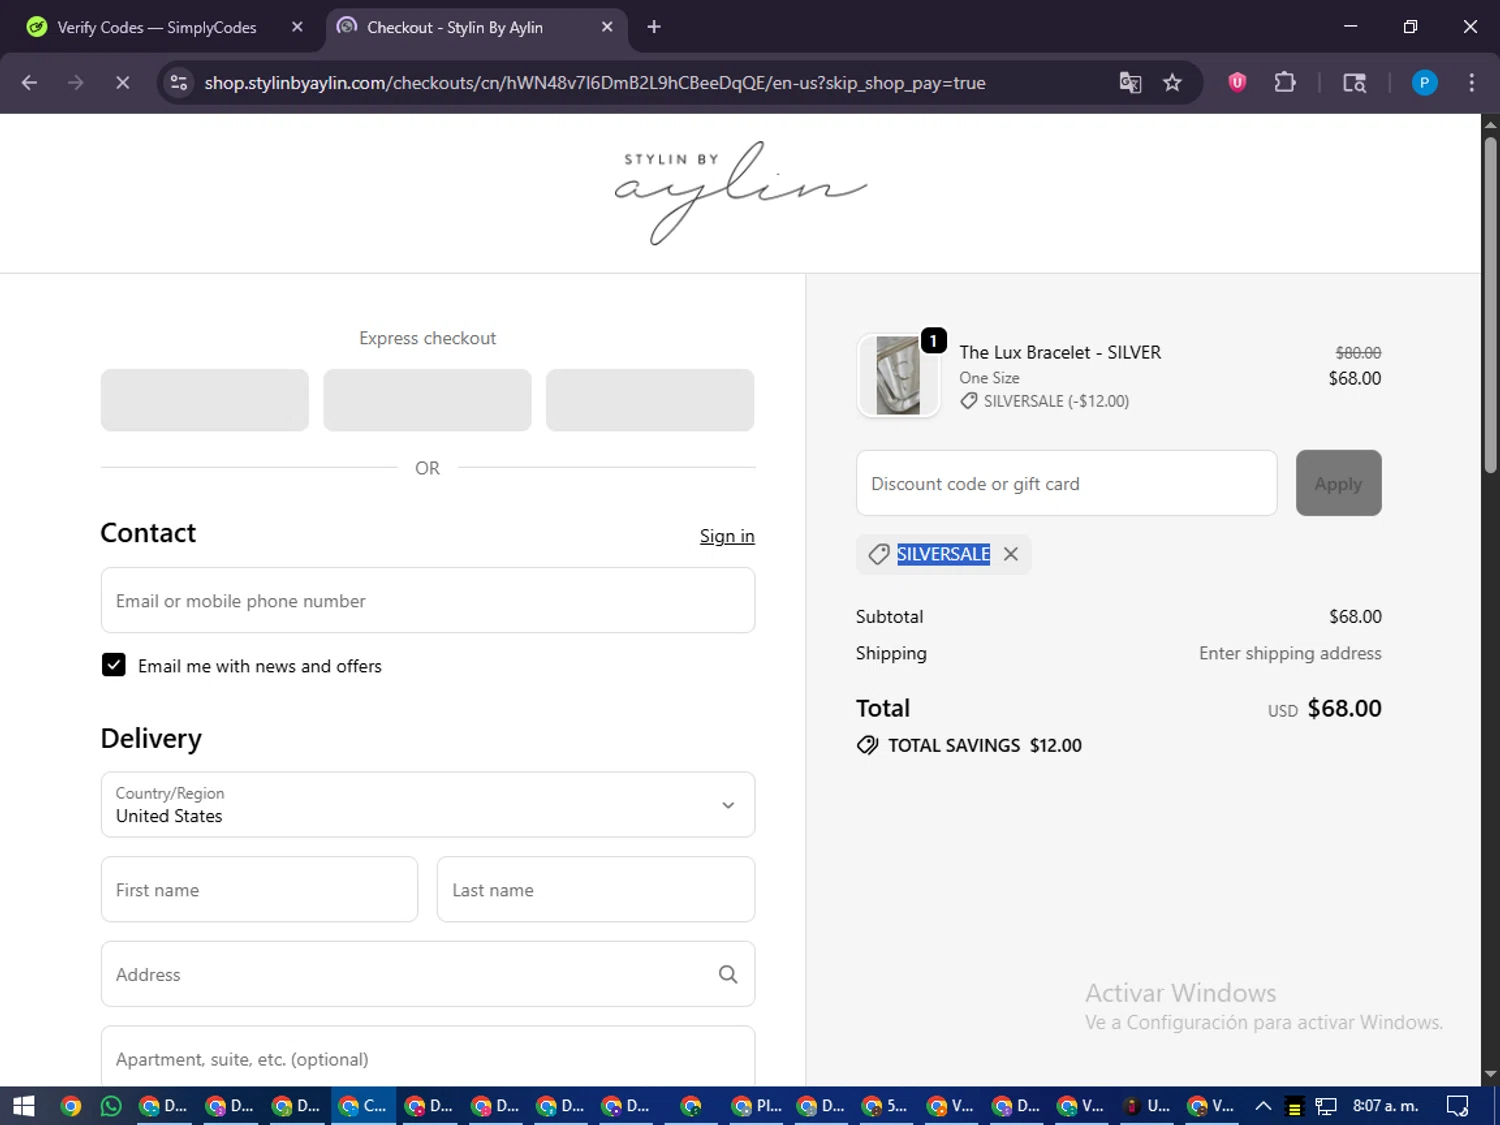This screenshot has width=1500, height=1125.
Task: Focus the Last name field
Action: click(x=596, y=889)
